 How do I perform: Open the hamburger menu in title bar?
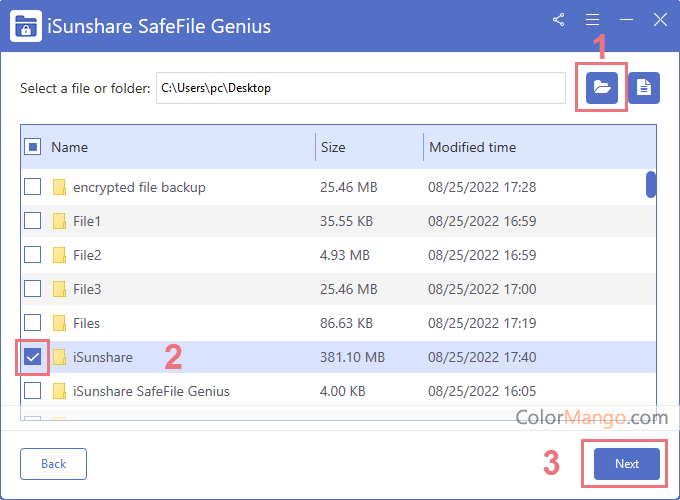(x=592, y=20)
